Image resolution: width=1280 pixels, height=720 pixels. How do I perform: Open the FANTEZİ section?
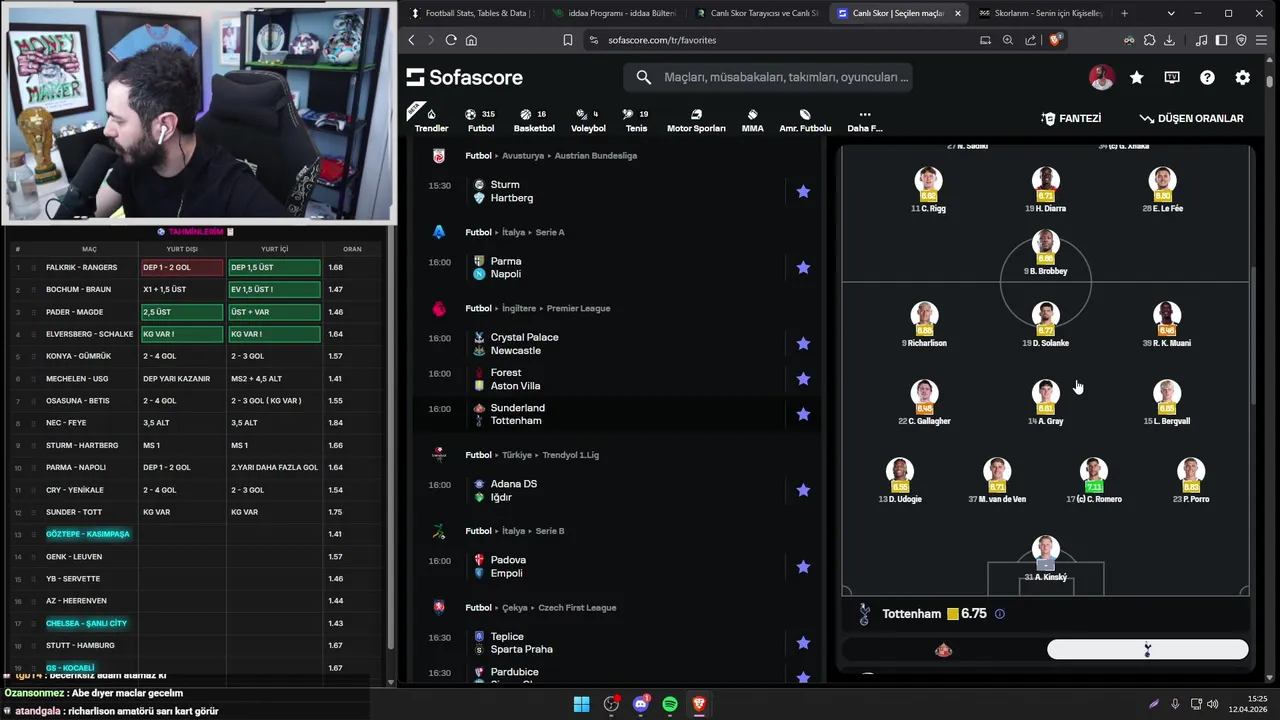[1071, 118]
